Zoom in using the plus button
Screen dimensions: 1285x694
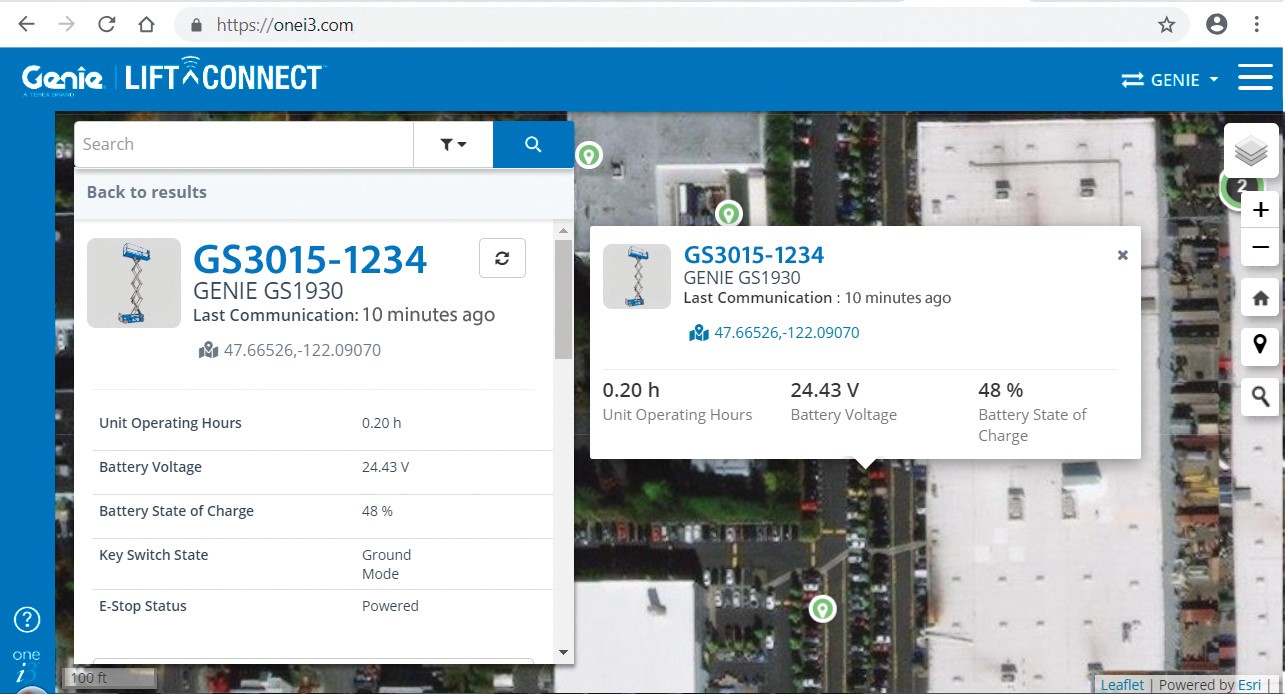coord(1260,210)
